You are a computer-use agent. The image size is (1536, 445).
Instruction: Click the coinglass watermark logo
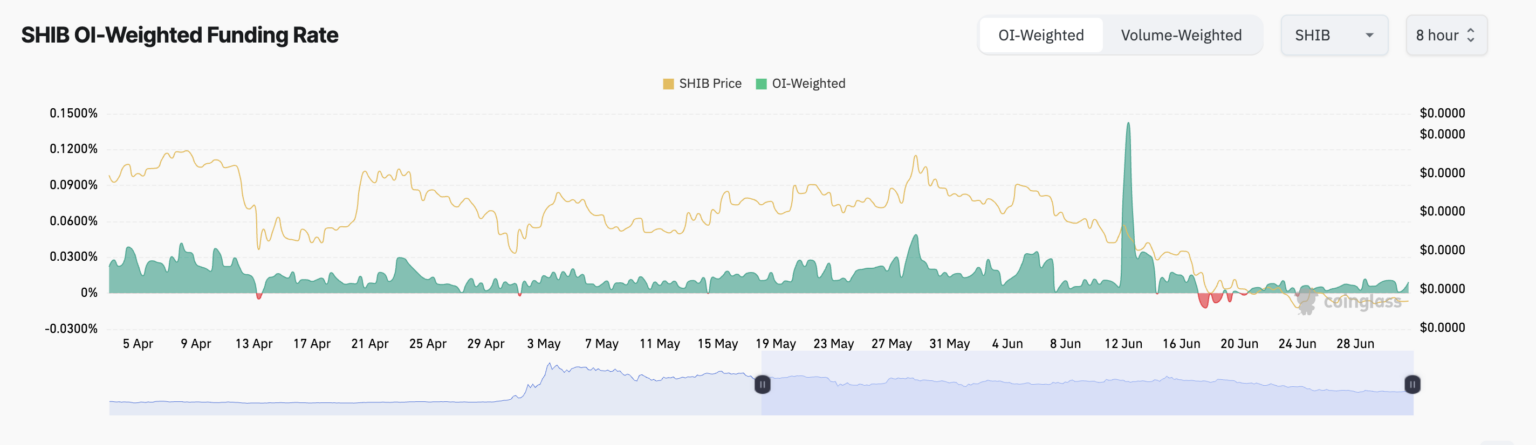(1349, 300)
